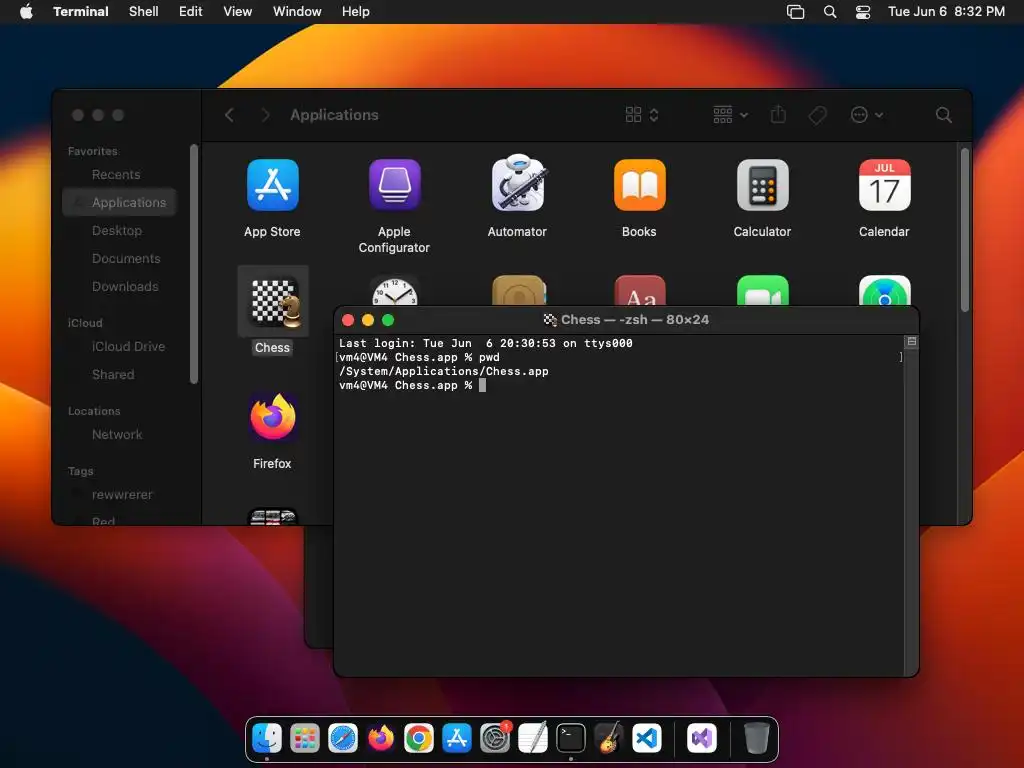The image size is (1024, 768).
Task: Click the Finder search magnifier icon
Action: tap(943, 115)
